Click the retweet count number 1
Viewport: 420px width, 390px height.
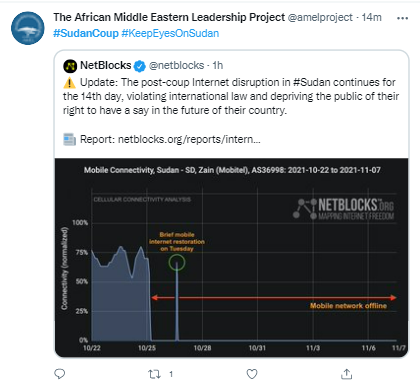point(171,374)
